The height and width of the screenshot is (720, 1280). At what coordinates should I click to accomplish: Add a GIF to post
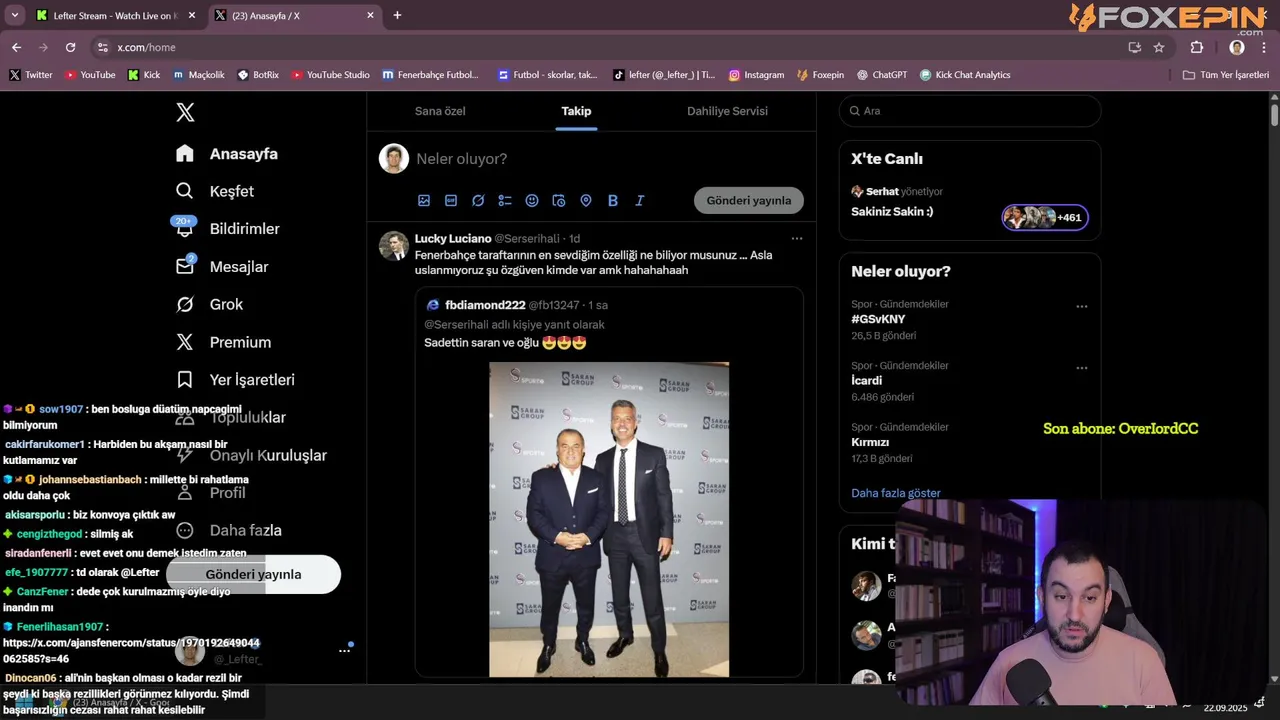451,200
